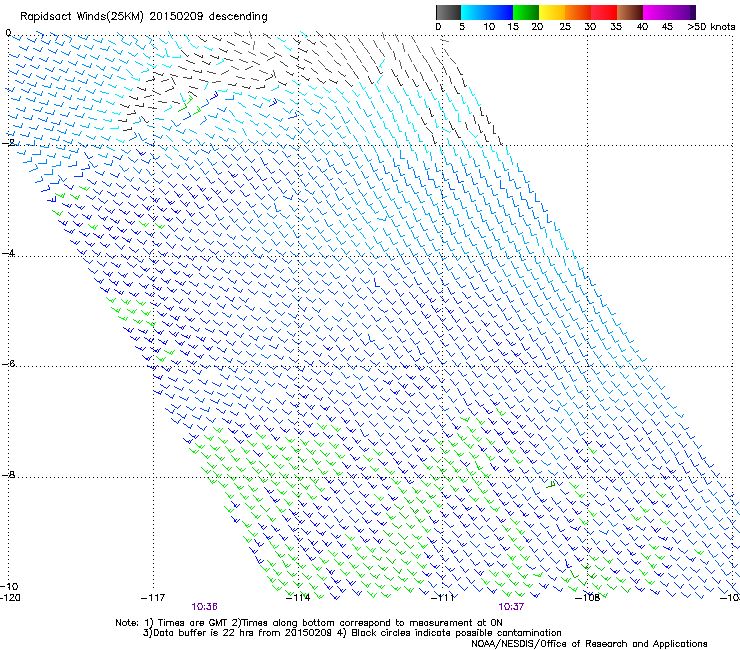
Task: Click the 'Times are GMT' note line
Action: pos(309,623)
